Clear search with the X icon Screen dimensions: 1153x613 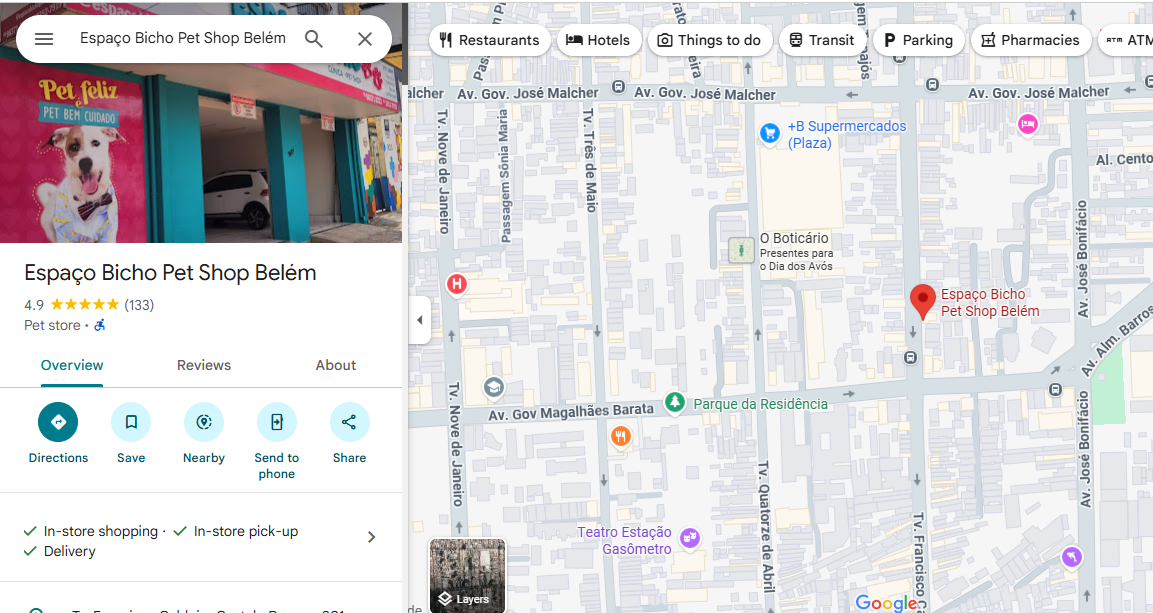(x=365, y=39)
